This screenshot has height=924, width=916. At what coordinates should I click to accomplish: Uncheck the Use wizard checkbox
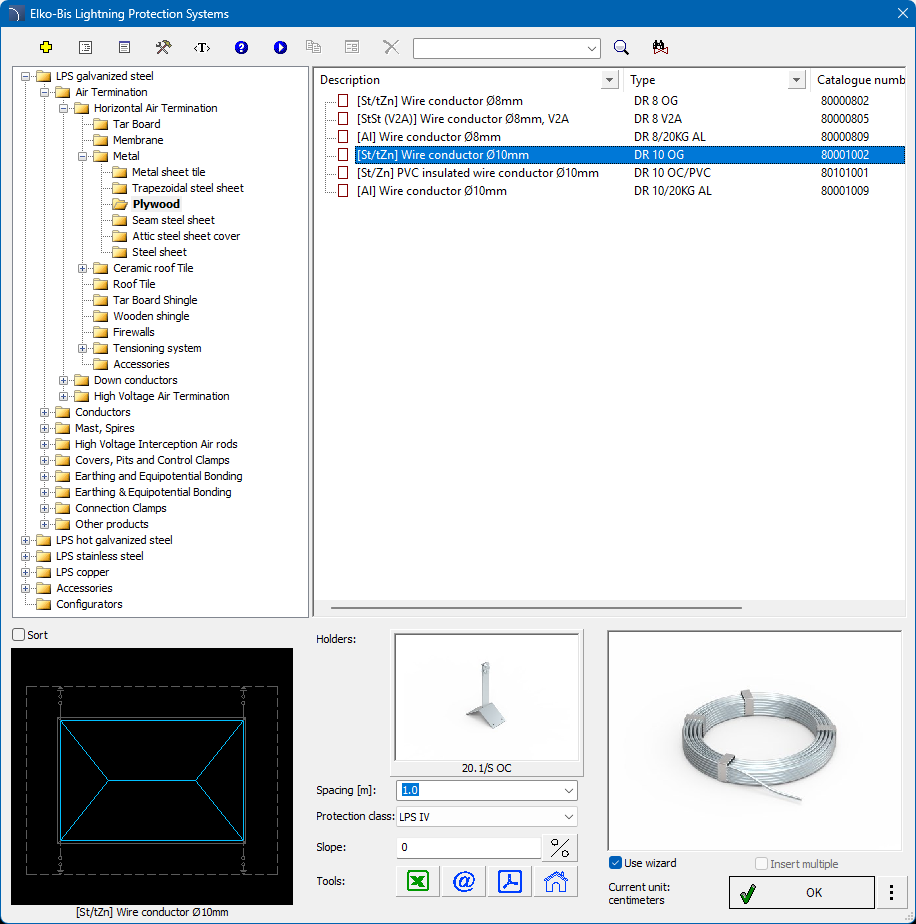(616, 863)
